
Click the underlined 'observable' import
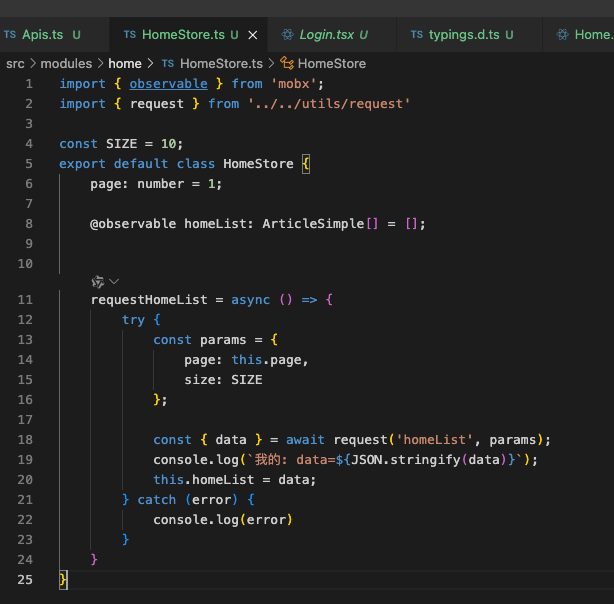tap(168, 84)
